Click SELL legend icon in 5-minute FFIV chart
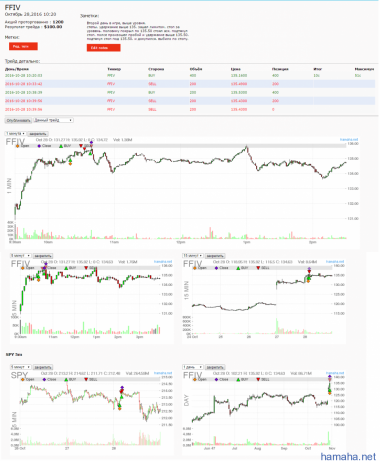Viewport: 380px width, 461px height. point(86,268)
